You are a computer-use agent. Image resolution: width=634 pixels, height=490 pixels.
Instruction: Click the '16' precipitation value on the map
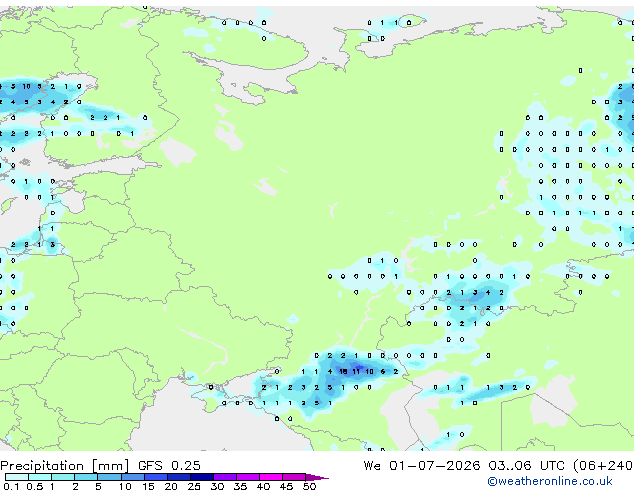pyautogui.click(x=343, y=372)
